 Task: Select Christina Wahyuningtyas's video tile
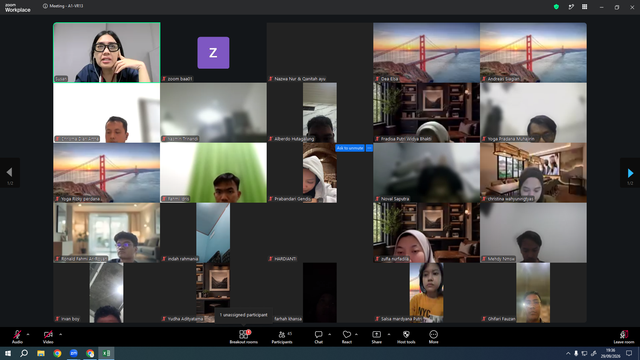point(533,173)
